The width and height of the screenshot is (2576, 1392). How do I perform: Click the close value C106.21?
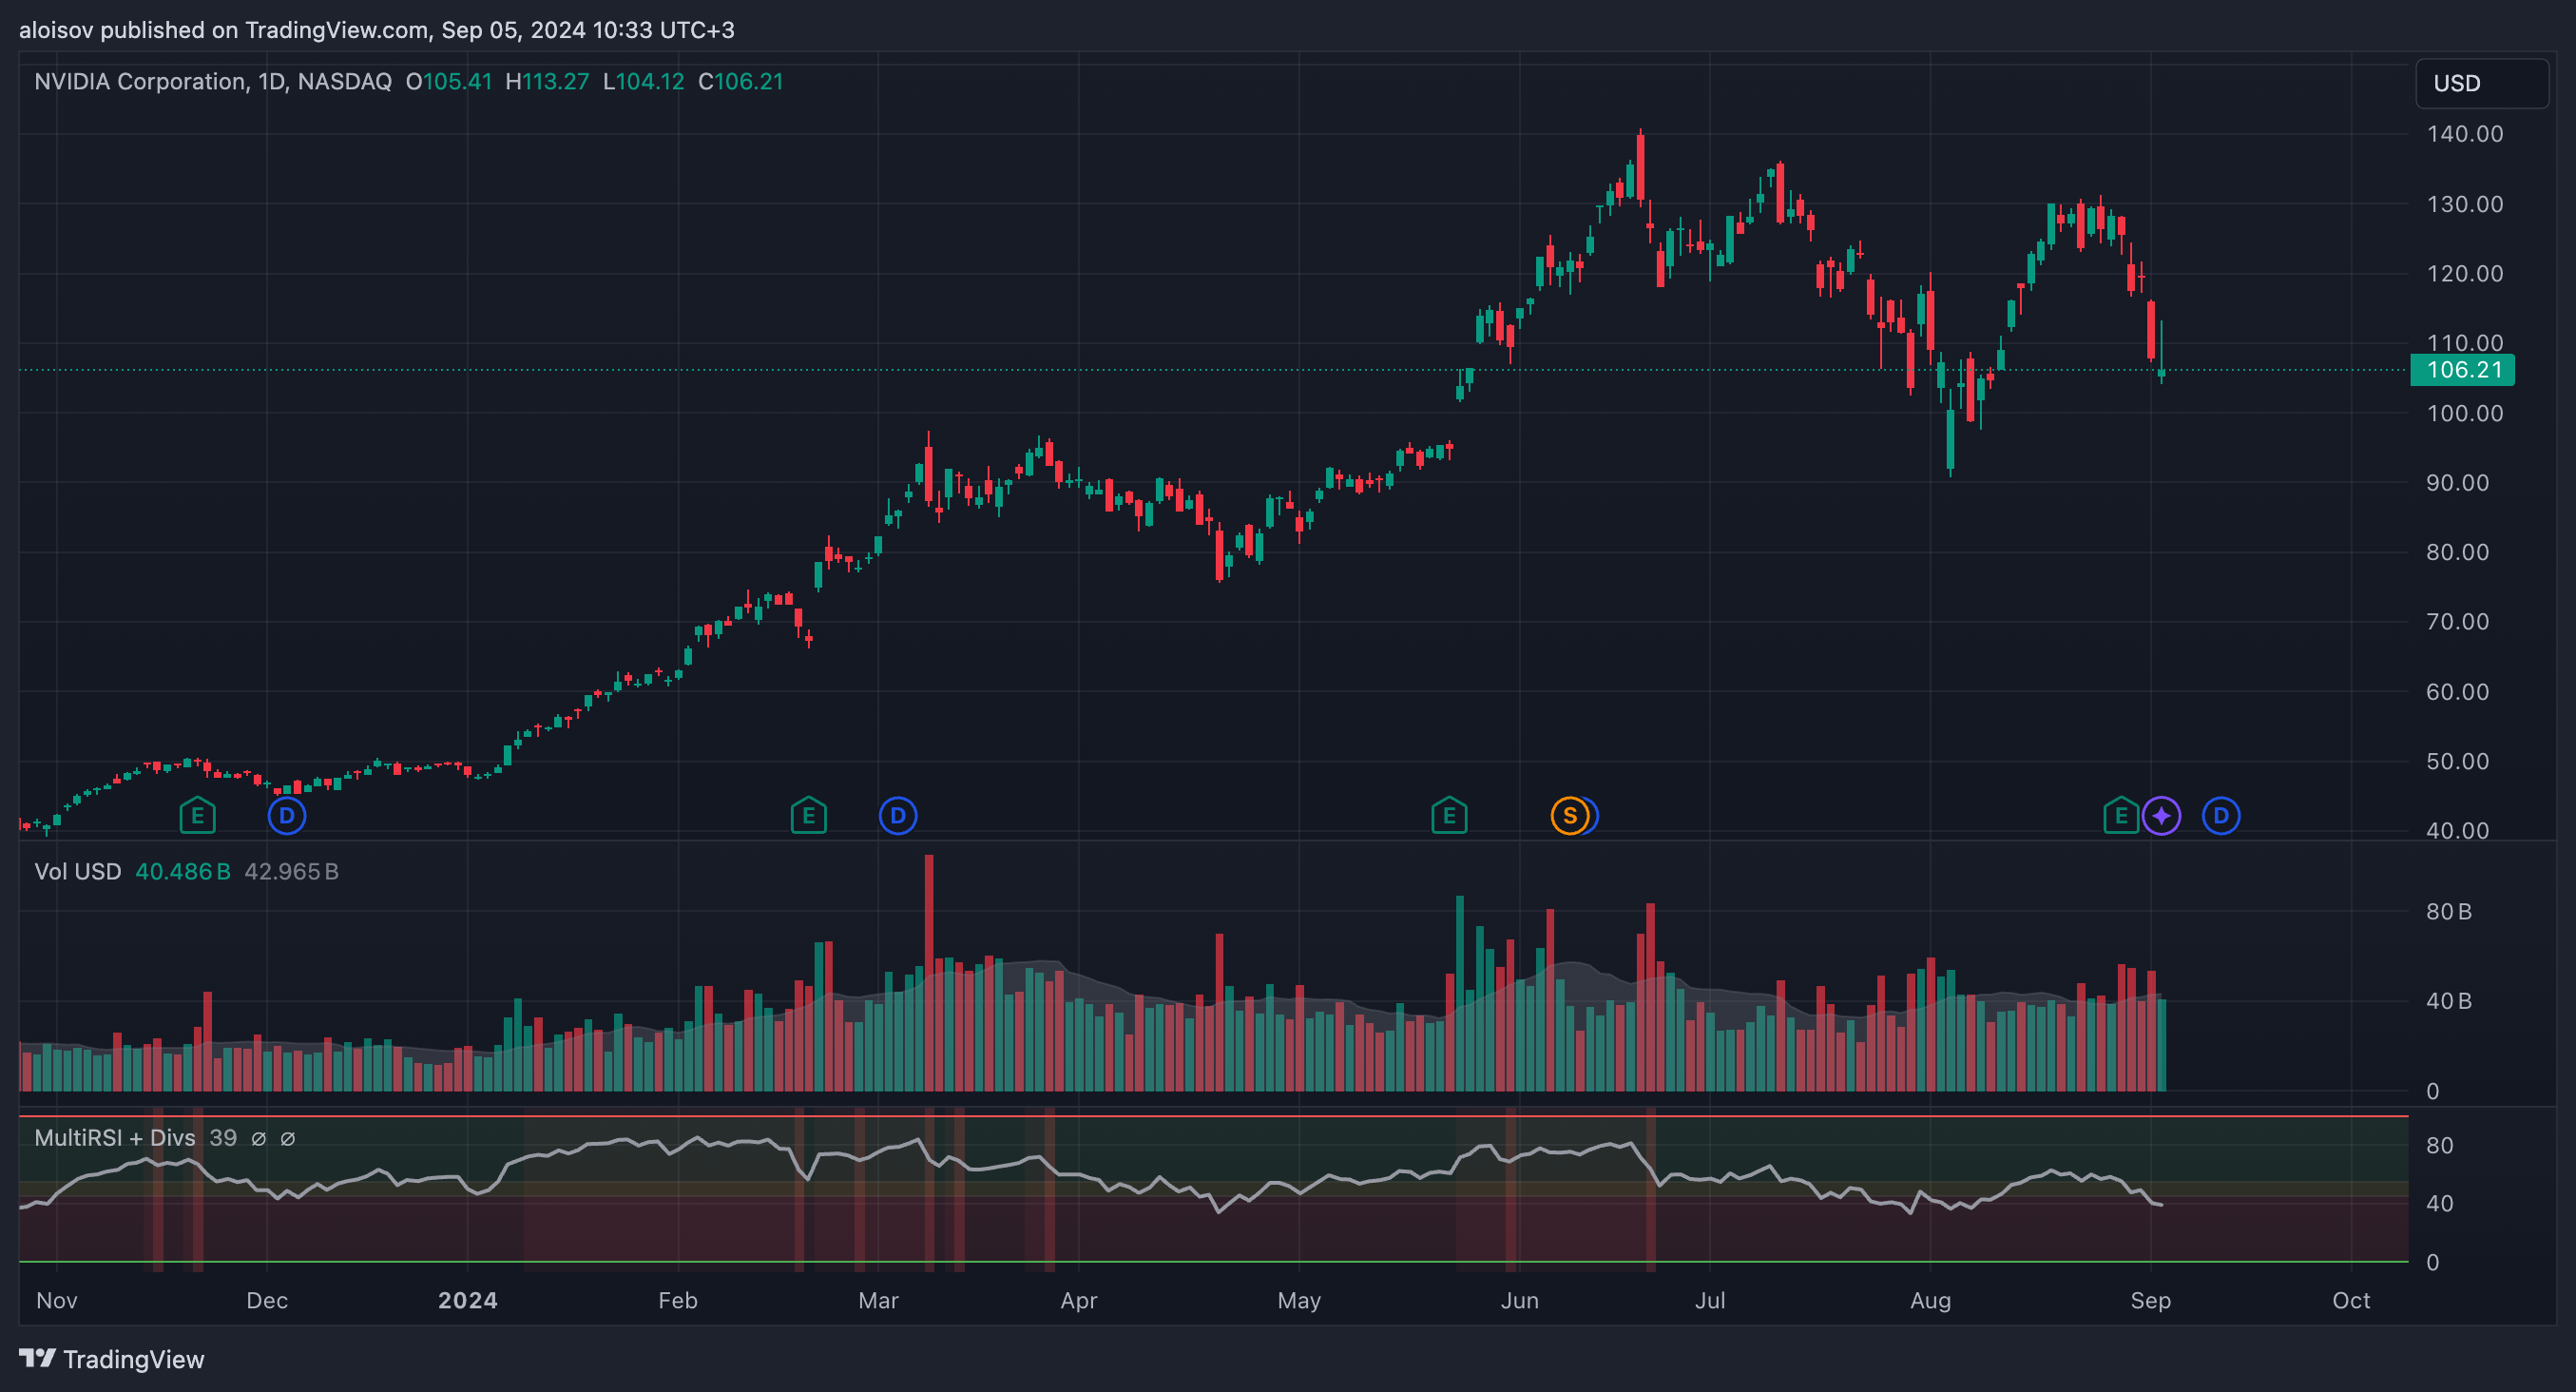click(741, 82)
